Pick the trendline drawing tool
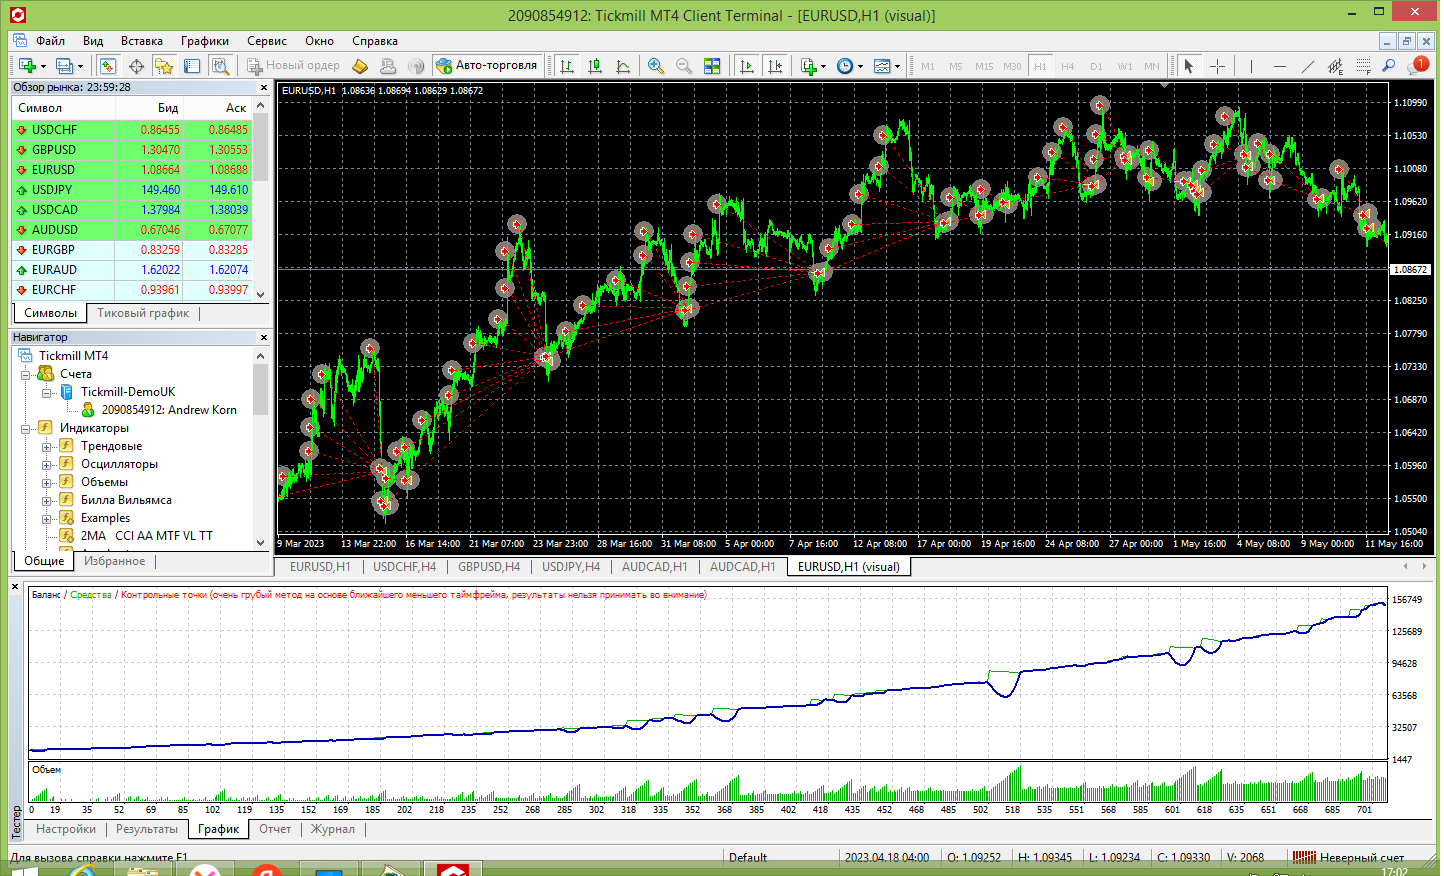Screen dimensions: 1444x876 (1307, 66)
